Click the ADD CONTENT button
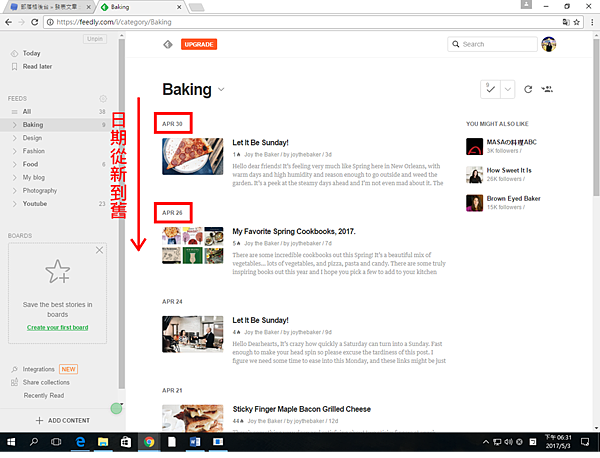 pos(63,421)
